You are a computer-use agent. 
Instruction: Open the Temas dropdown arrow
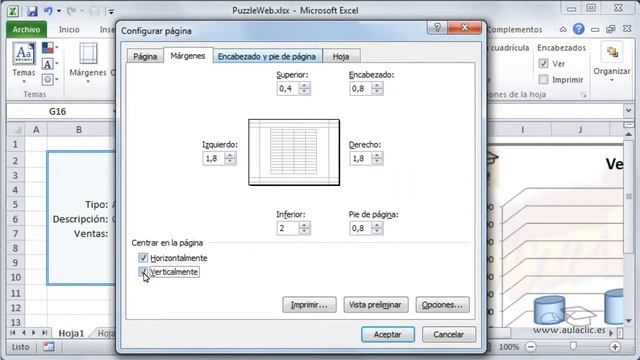[24, 82]
